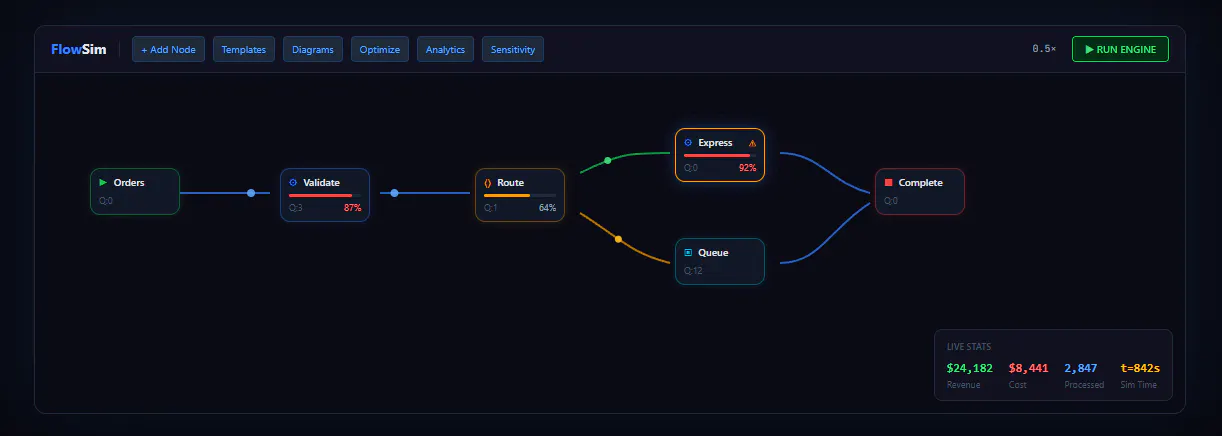1222x436 pixels.
Task: Open the Diagrams menu
Action: (313, 49)
